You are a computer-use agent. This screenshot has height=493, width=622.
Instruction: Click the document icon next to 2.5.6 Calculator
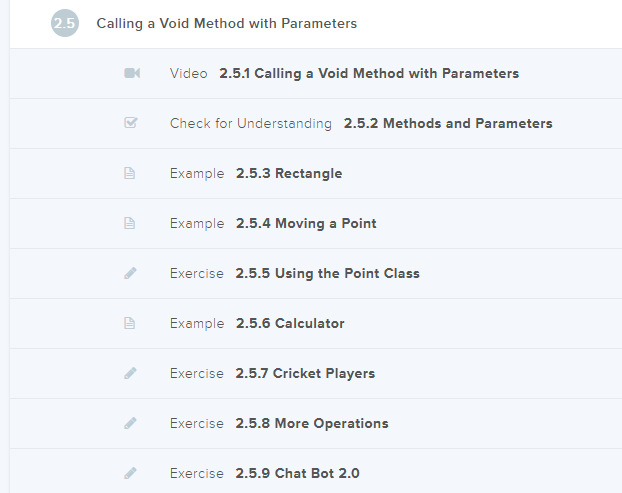click(x=130, y=323)
